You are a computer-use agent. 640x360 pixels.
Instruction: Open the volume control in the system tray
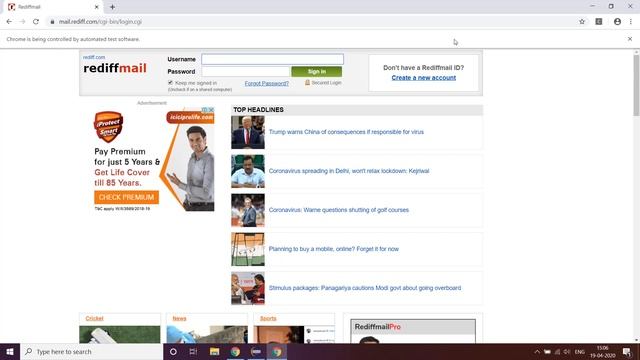click(x=567, y=352)
